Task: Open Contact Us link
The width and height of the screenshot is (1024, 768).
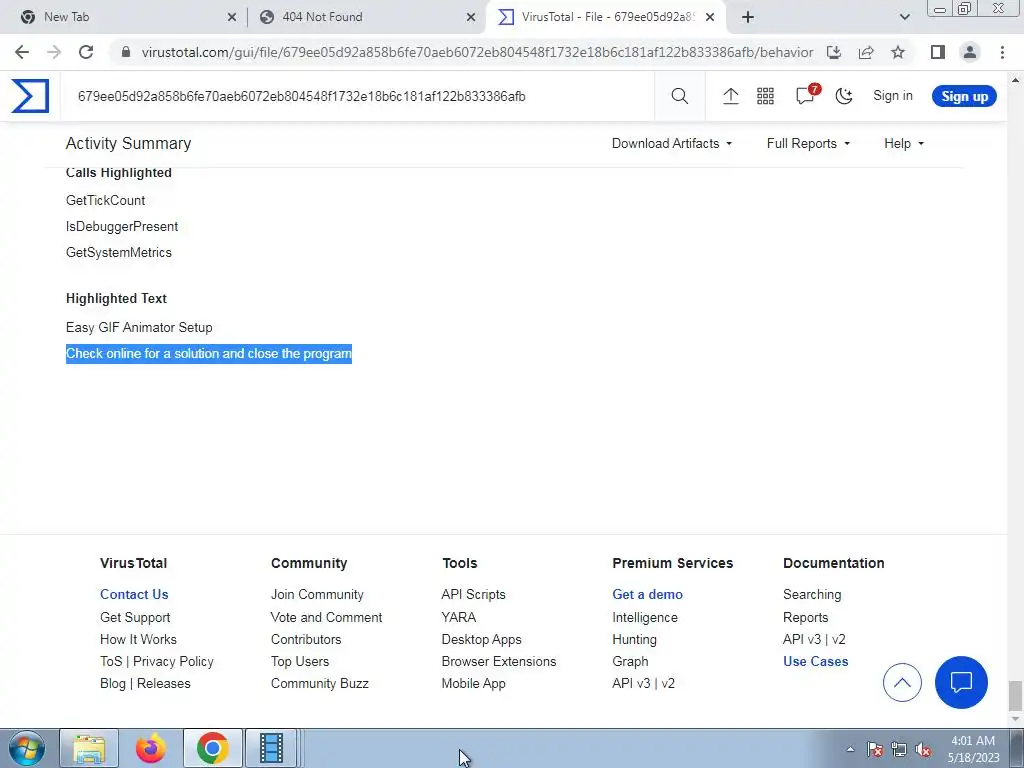Action: [134, 594]
